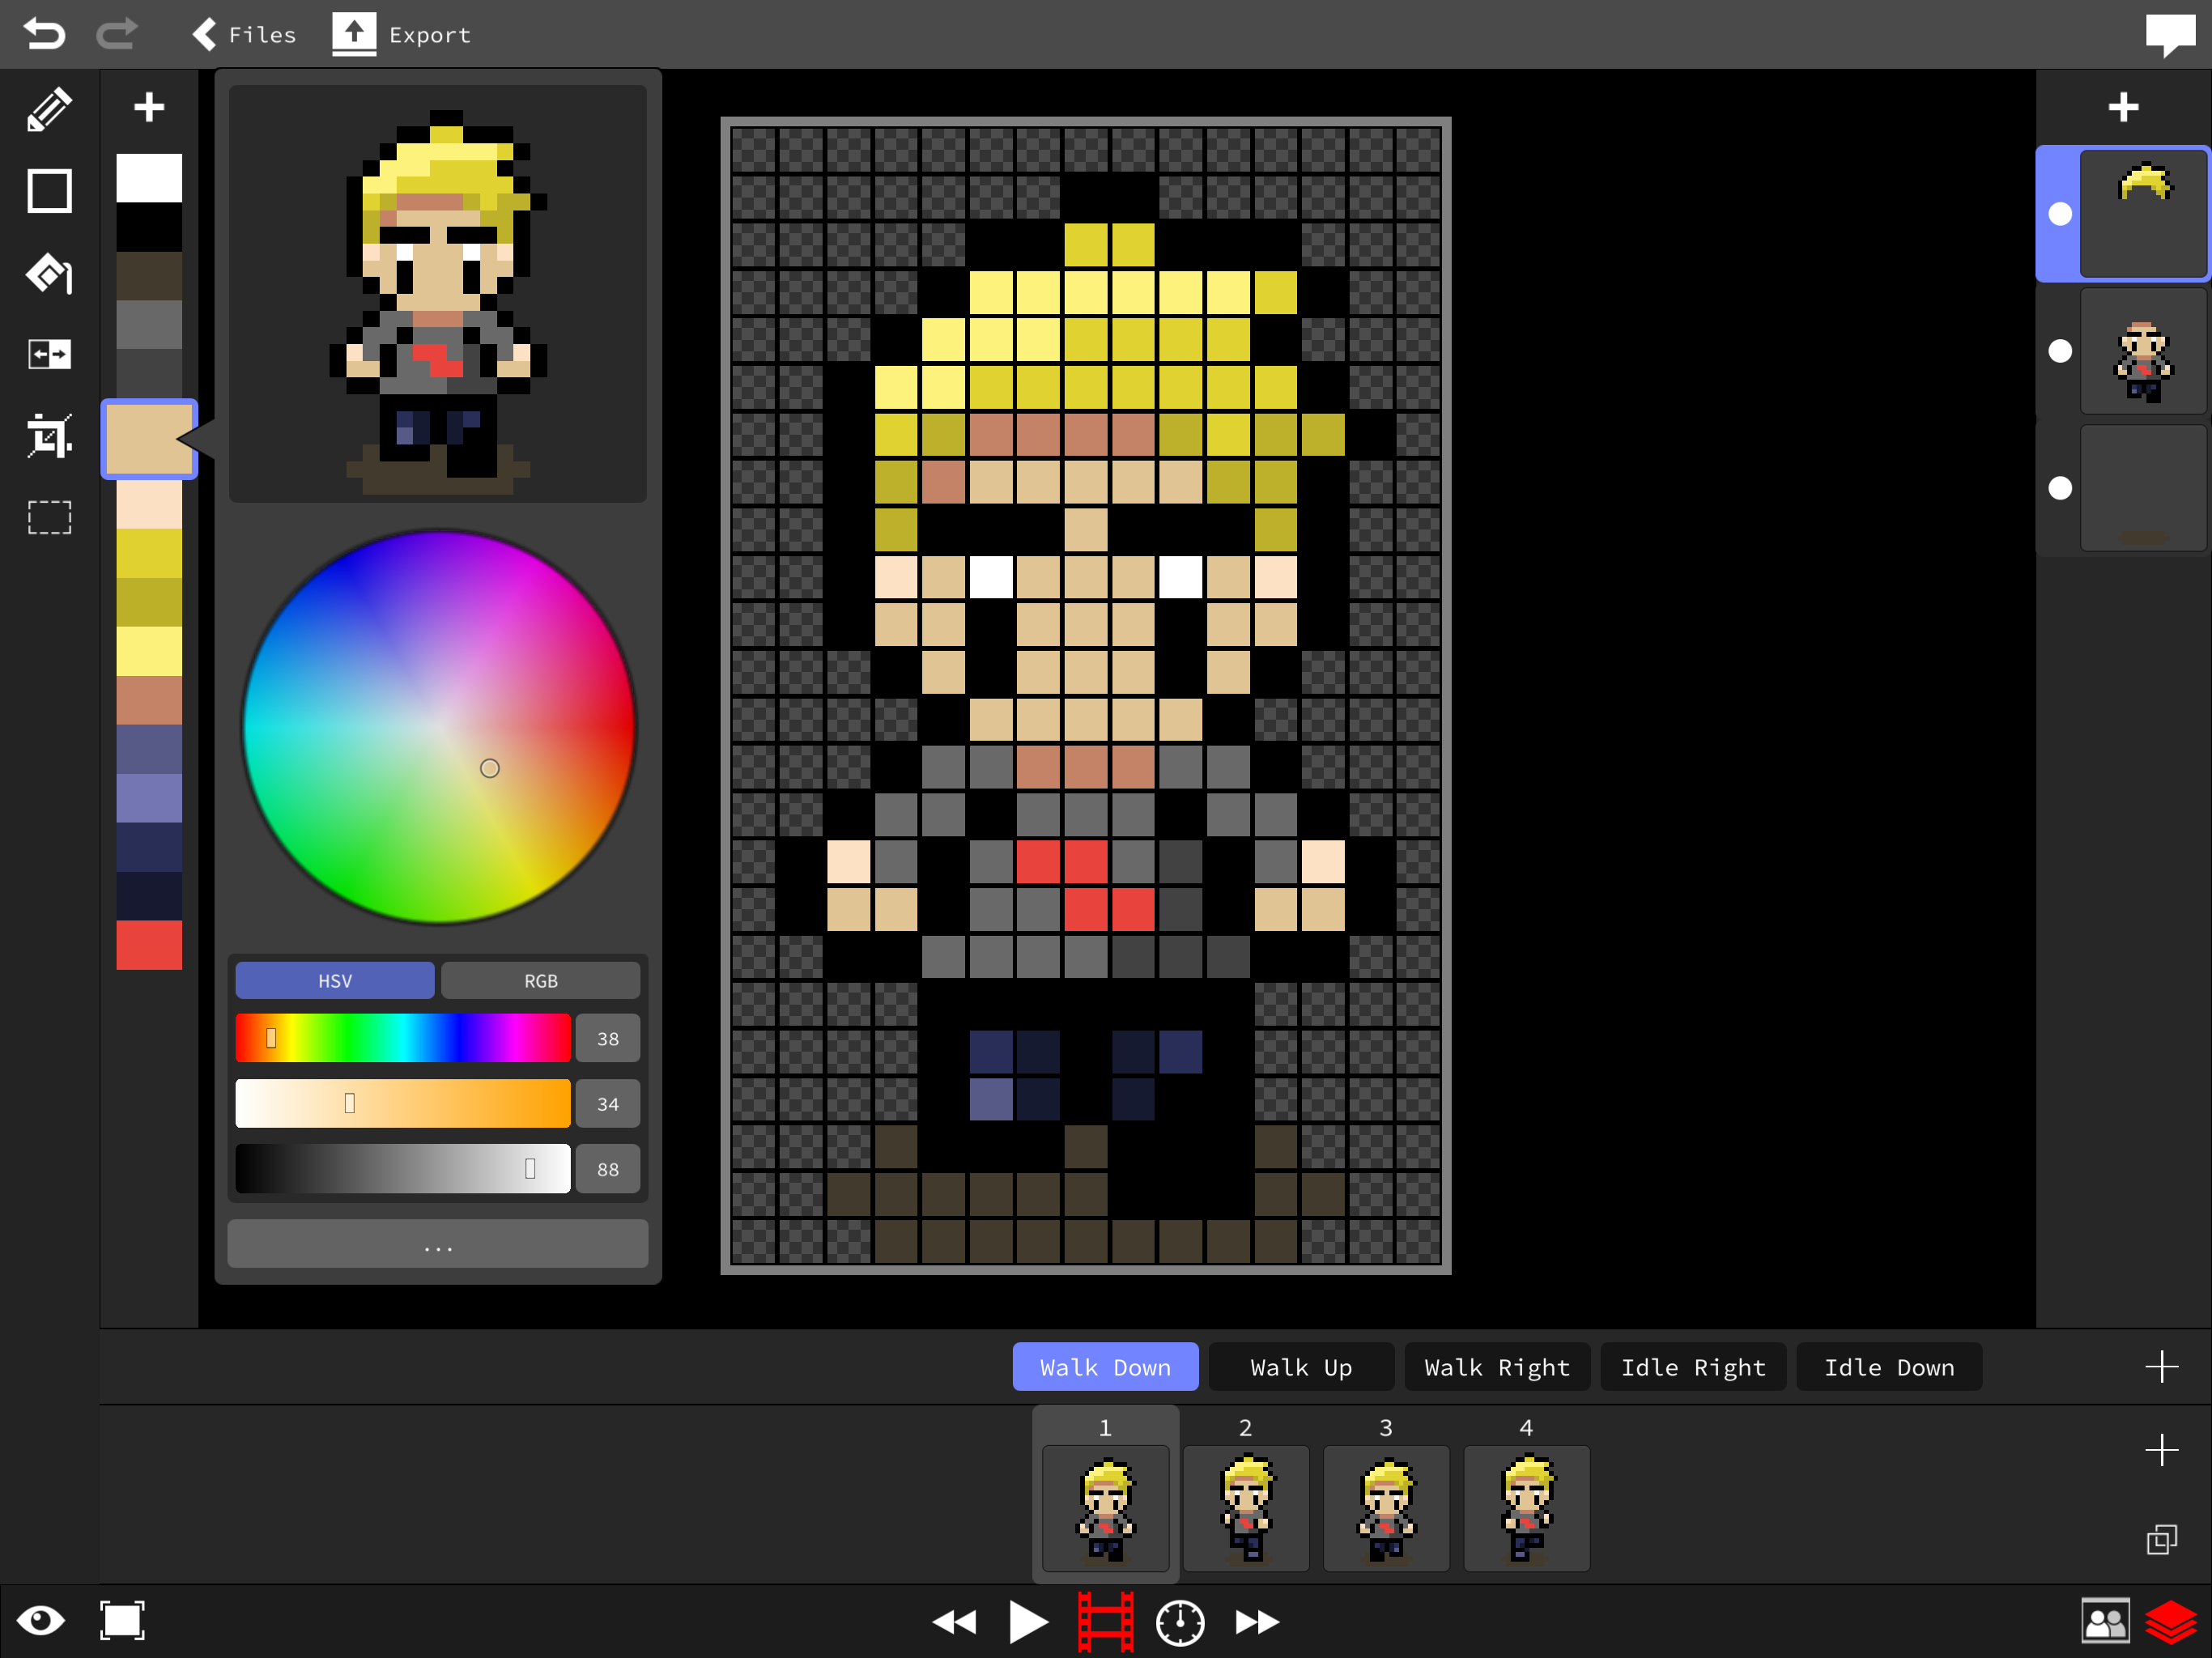The image size is (2212, 1658).
Task: Open the Files panel
Action: [x=244, y=33]
